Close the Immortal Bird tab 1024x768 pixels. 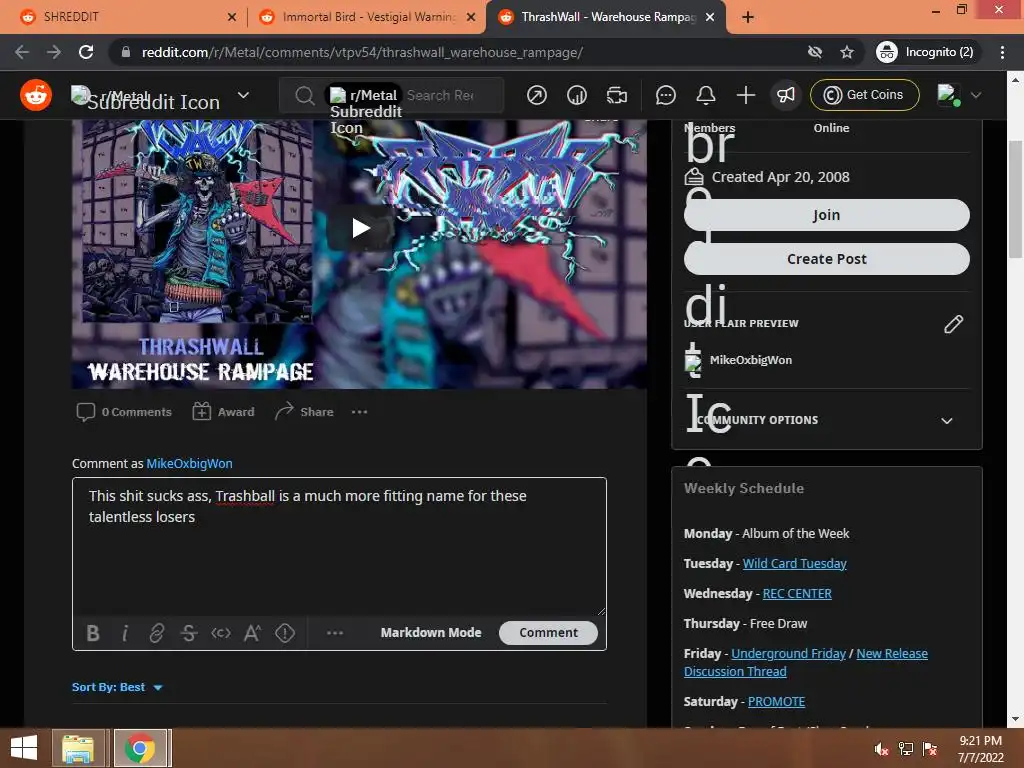pyautogui.click(x=470, y=17)
